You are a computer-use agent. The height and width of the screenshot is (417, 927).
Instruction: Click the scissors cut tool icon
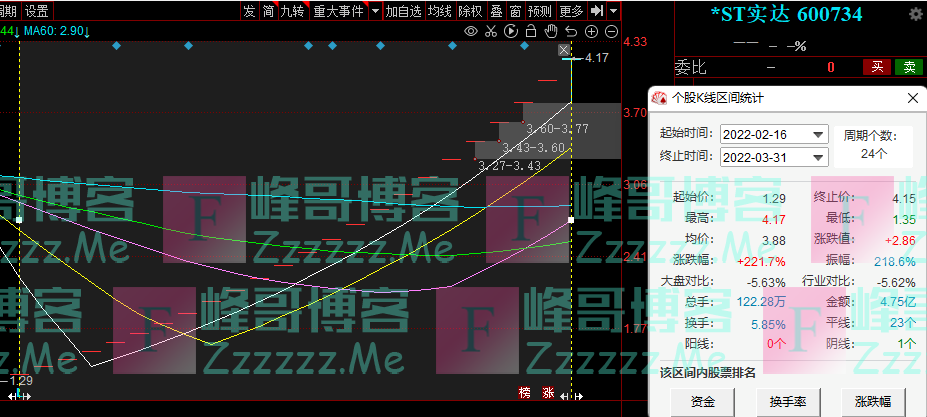[x=490, y=32]
